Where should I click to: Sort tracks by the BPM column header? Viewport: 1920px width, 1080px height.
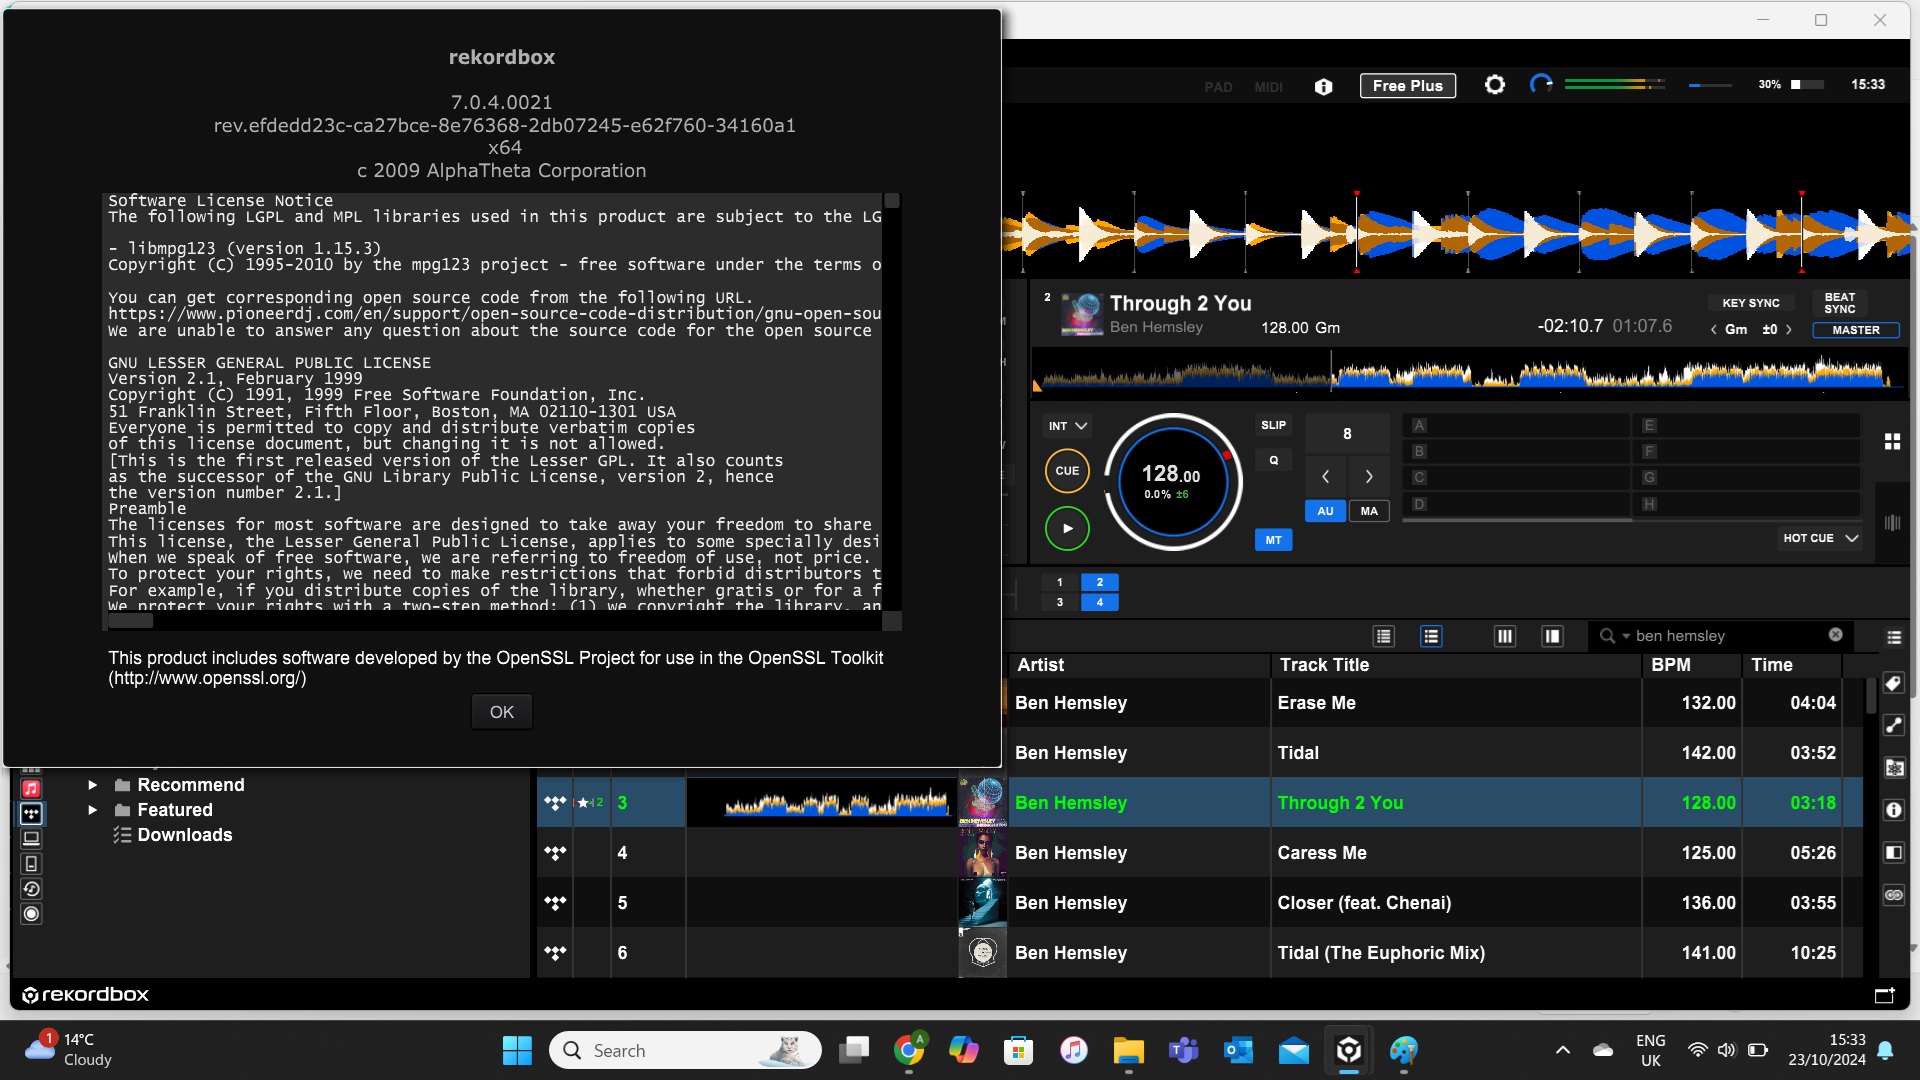[x=1691, y=665]
